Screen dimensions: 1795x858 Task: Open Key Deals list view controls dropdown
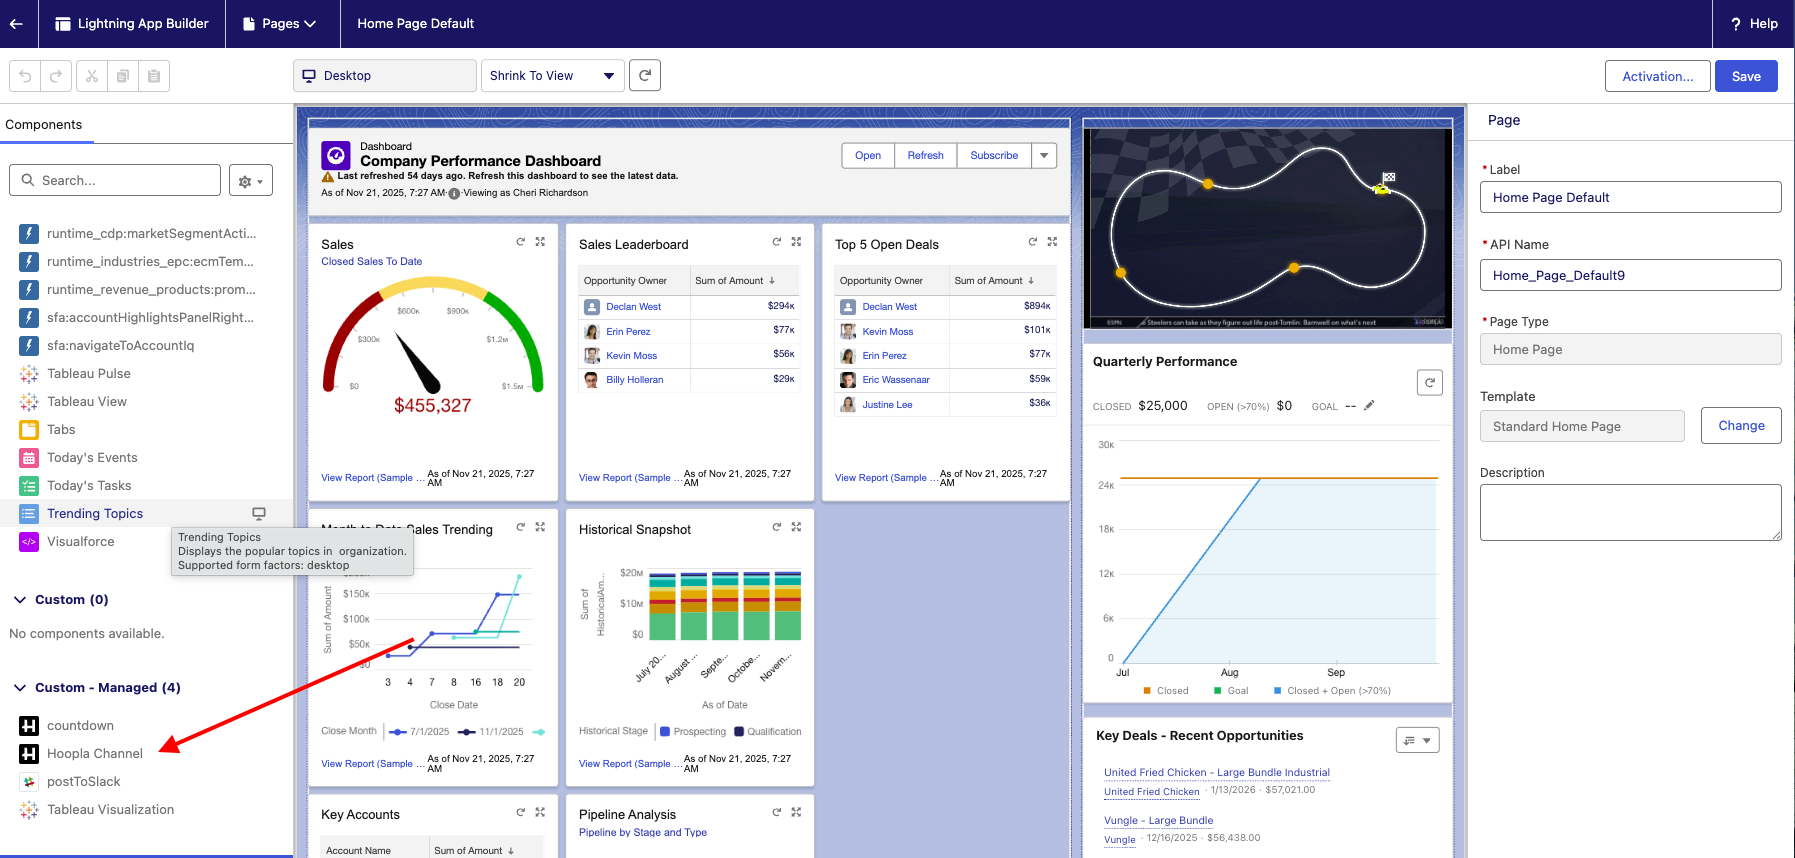tap(1417, 740)
